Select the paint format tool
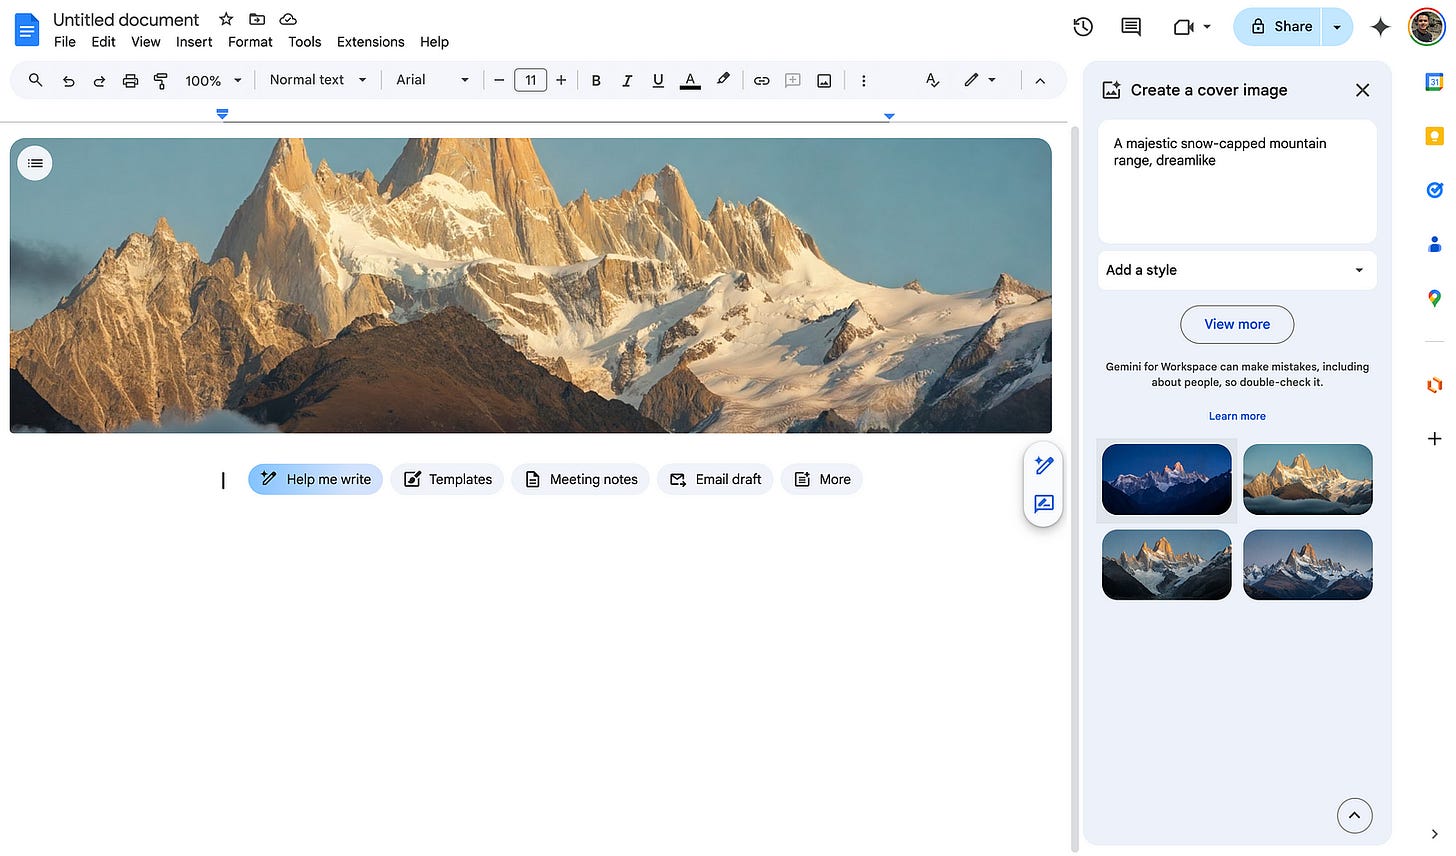Screen dimensions: 1456x856 pos(161,81)
